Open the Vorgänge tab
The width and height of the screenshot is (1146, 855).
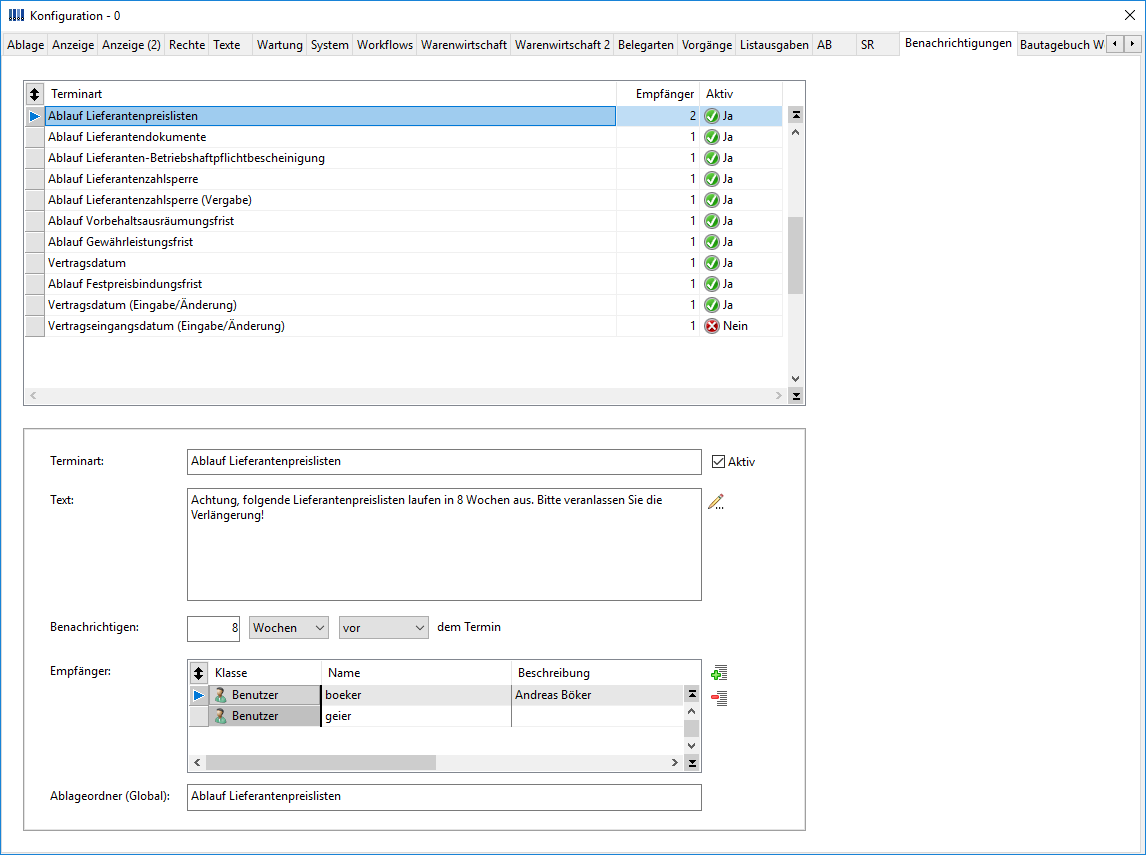point(707,45)
